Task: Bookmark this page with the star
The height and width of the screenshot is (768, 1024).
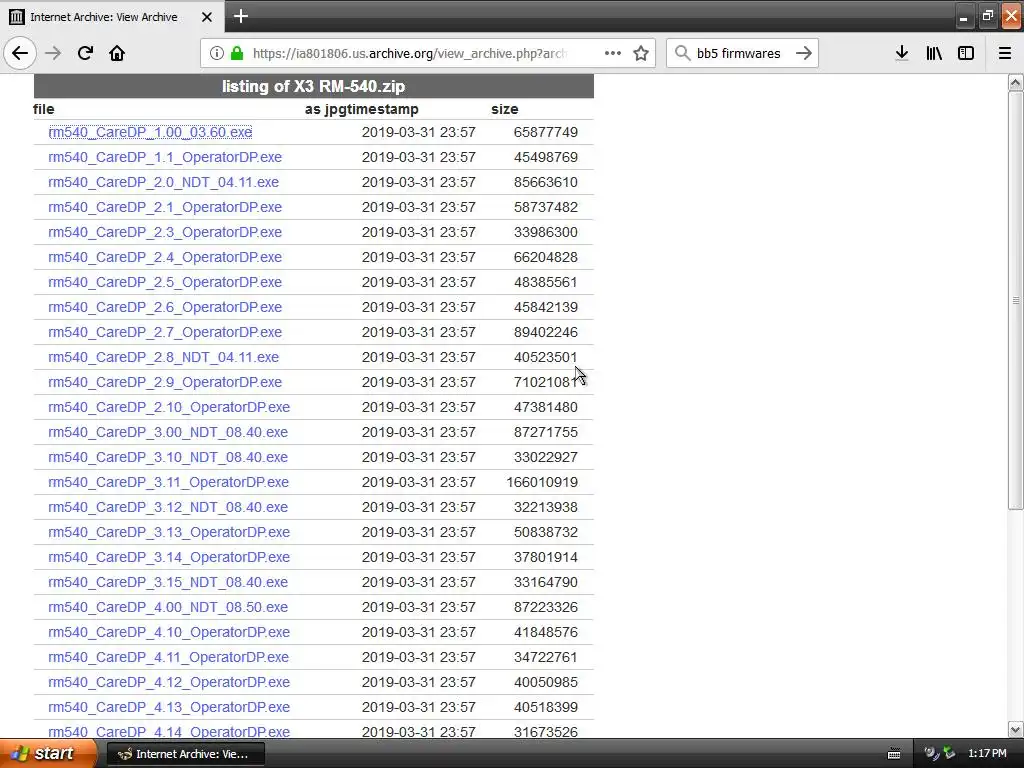Action: [x=641, y=53]
